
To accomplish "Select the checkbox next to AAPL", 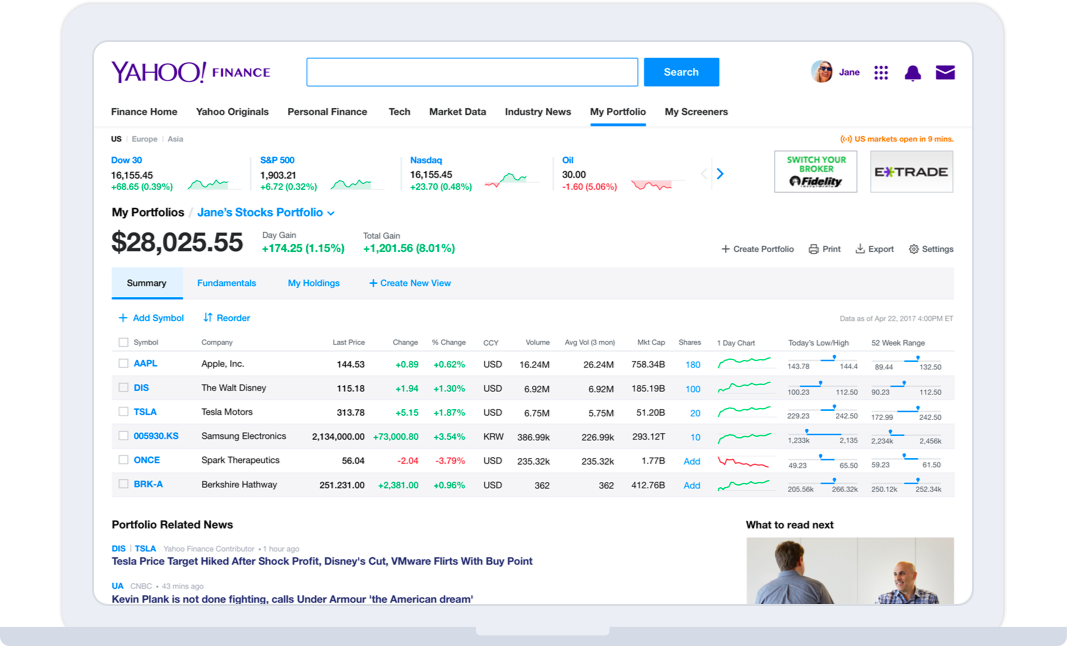I will coord(120,363).
